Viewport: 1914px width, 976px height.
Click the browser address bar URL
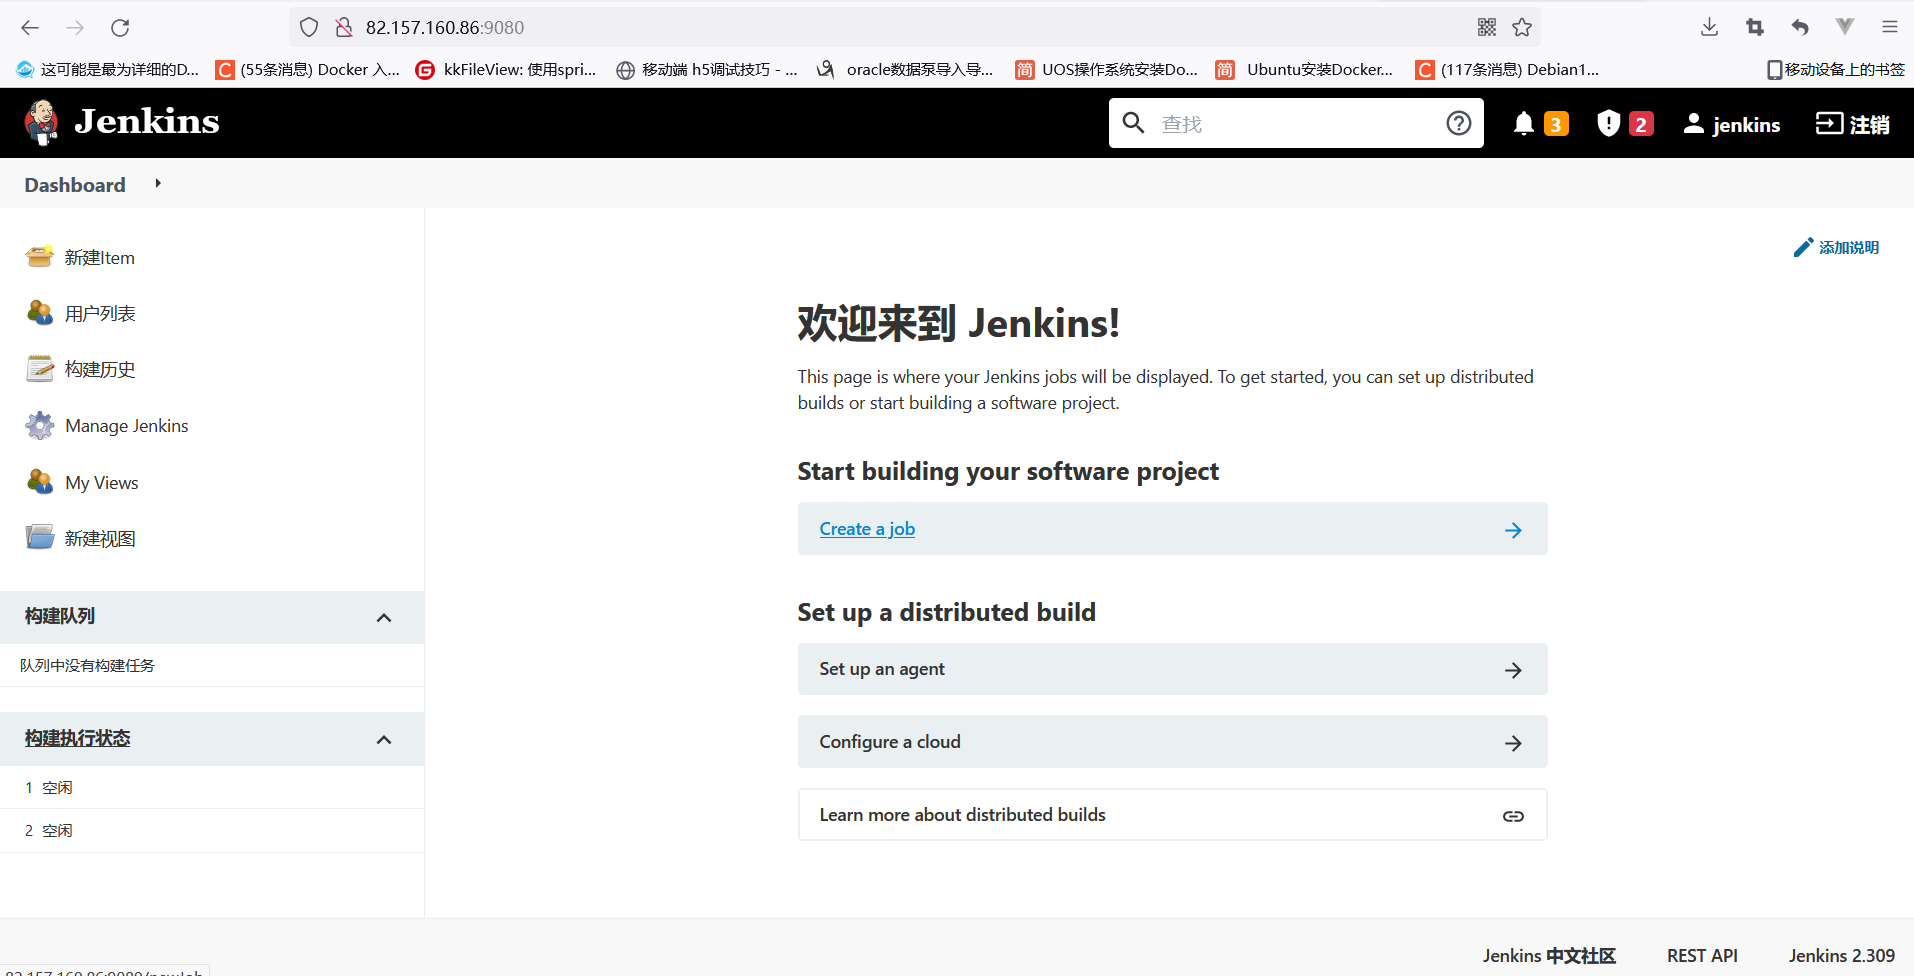click(445, 28)
